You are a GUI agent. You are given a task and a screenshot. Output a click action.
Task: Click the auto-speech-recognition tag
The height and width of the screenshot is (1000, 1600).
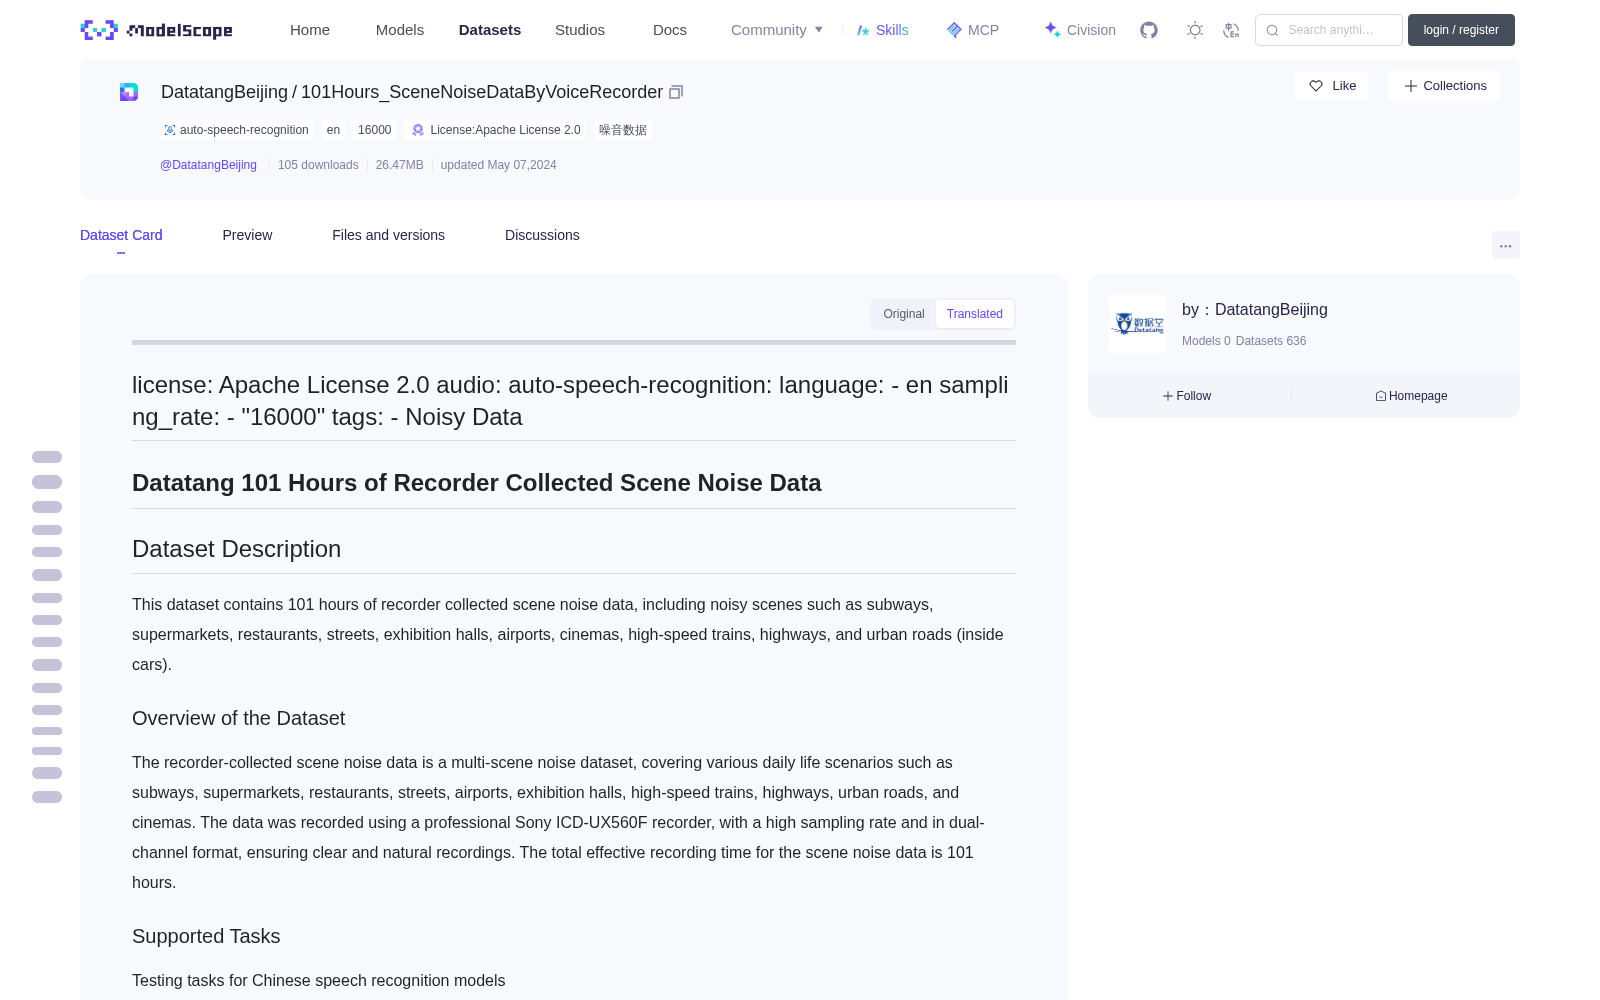pyautogui.click(x=237, y=130)
